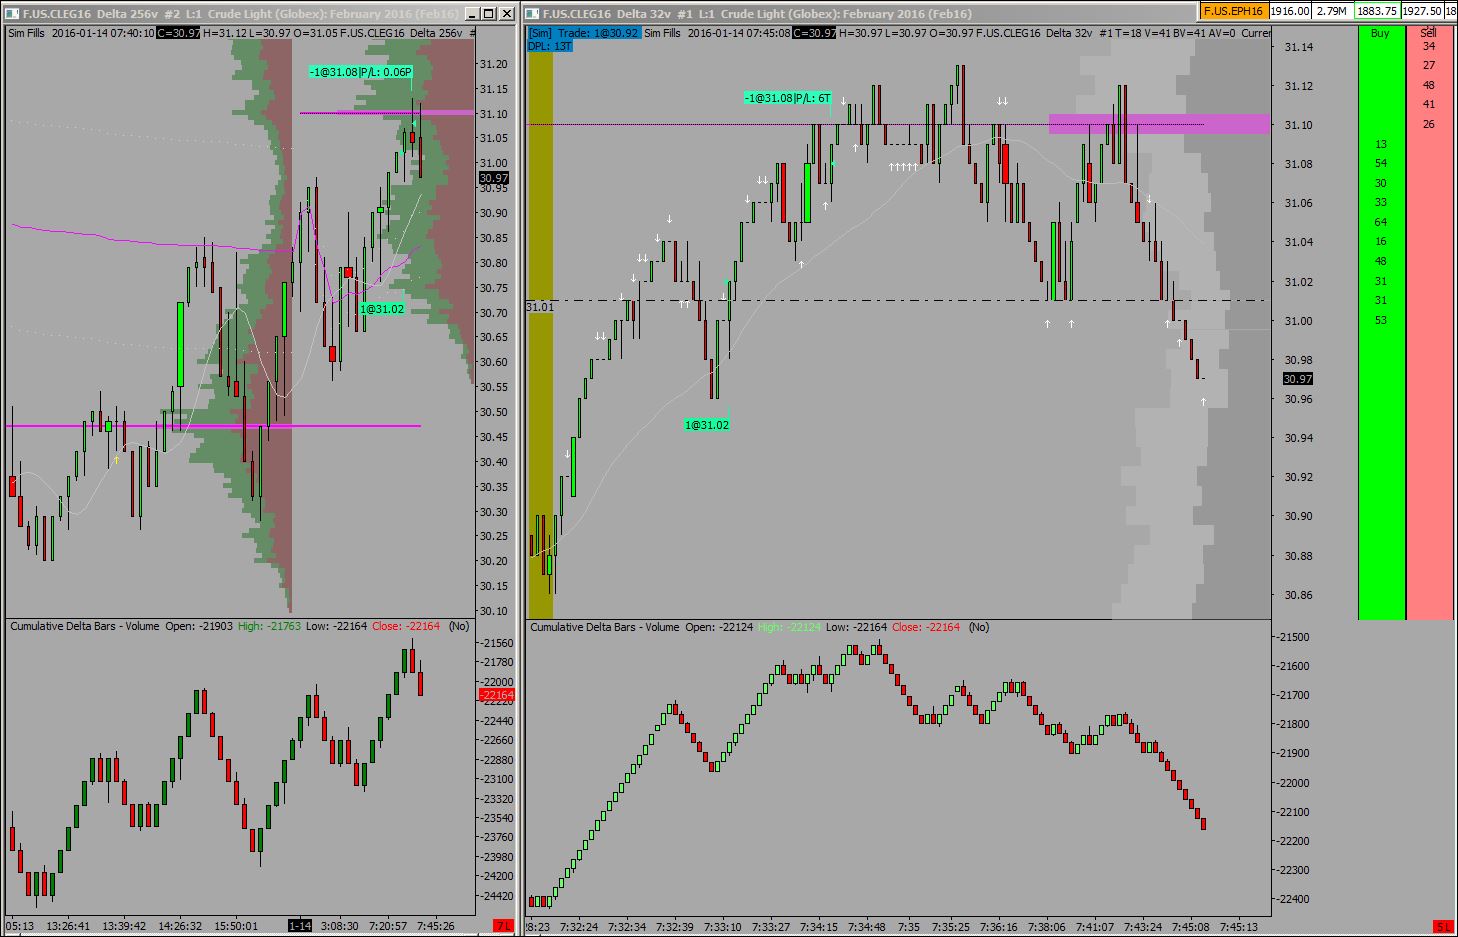Click the 7:32:24 time label on right chart axis
Image resolution: width=1458 pixels, height=937 pixels.
[x=578, y=927]
